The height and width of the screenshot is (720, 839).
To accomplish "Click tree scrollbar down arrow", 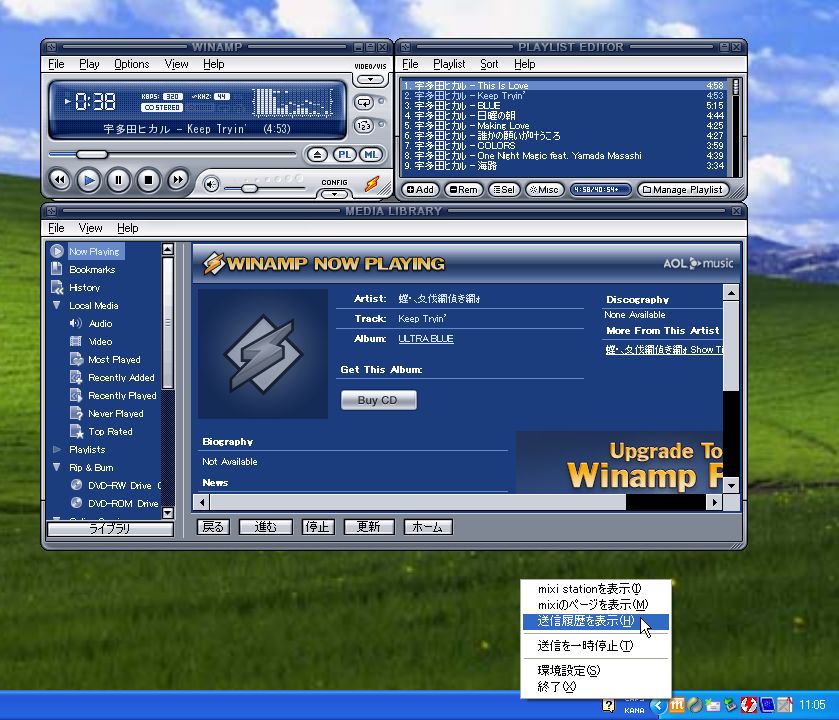I will coord(167,513).
